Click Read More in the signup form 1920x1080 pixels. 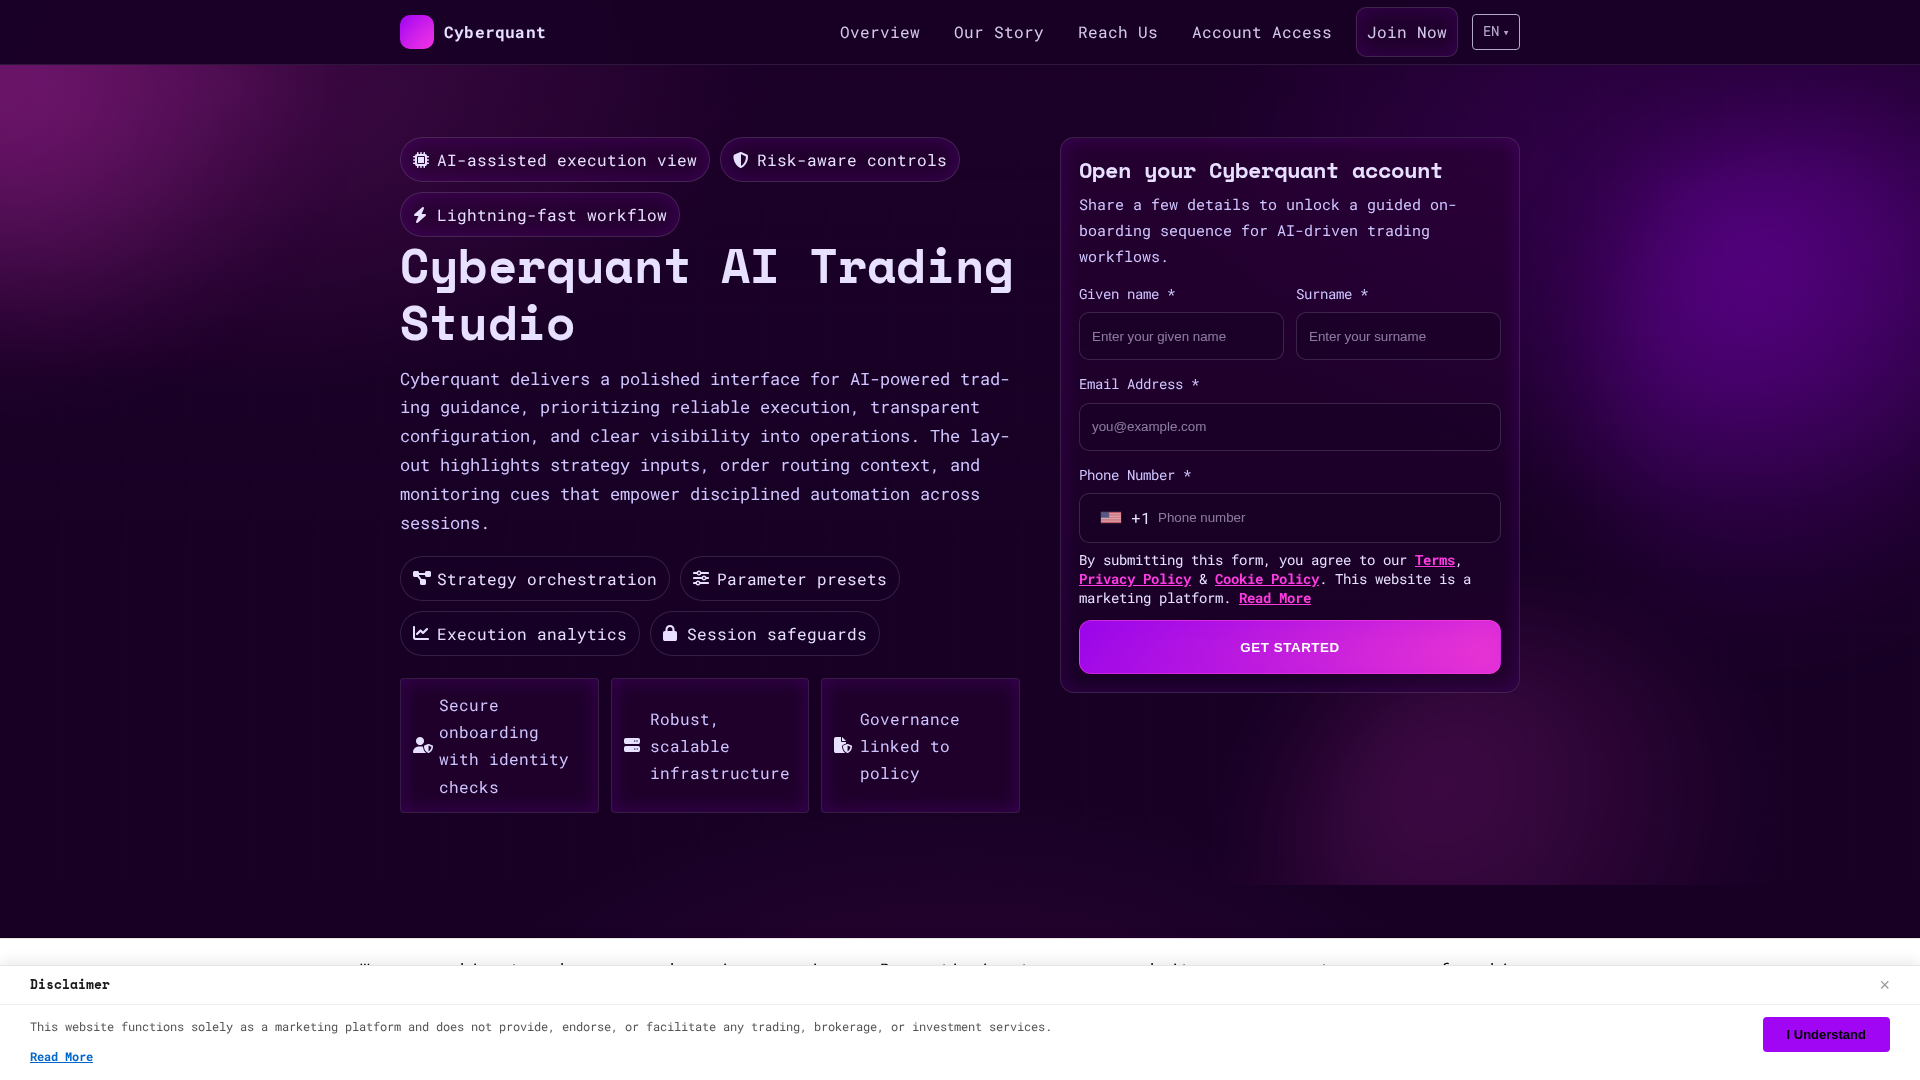(1275, 598)
